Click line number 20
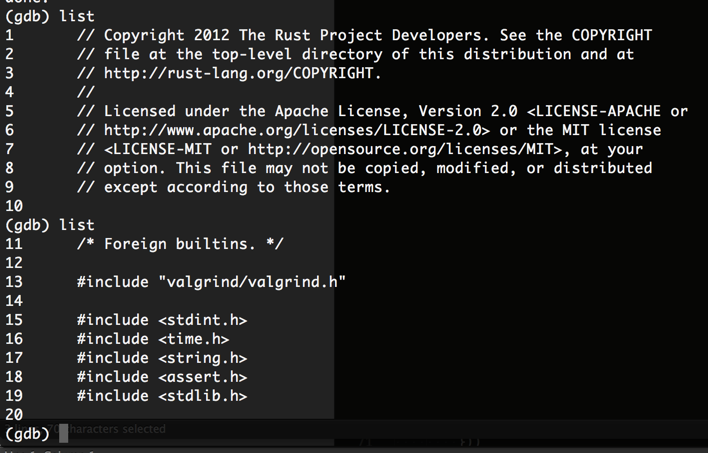708x453 pixels. (14, 415)
